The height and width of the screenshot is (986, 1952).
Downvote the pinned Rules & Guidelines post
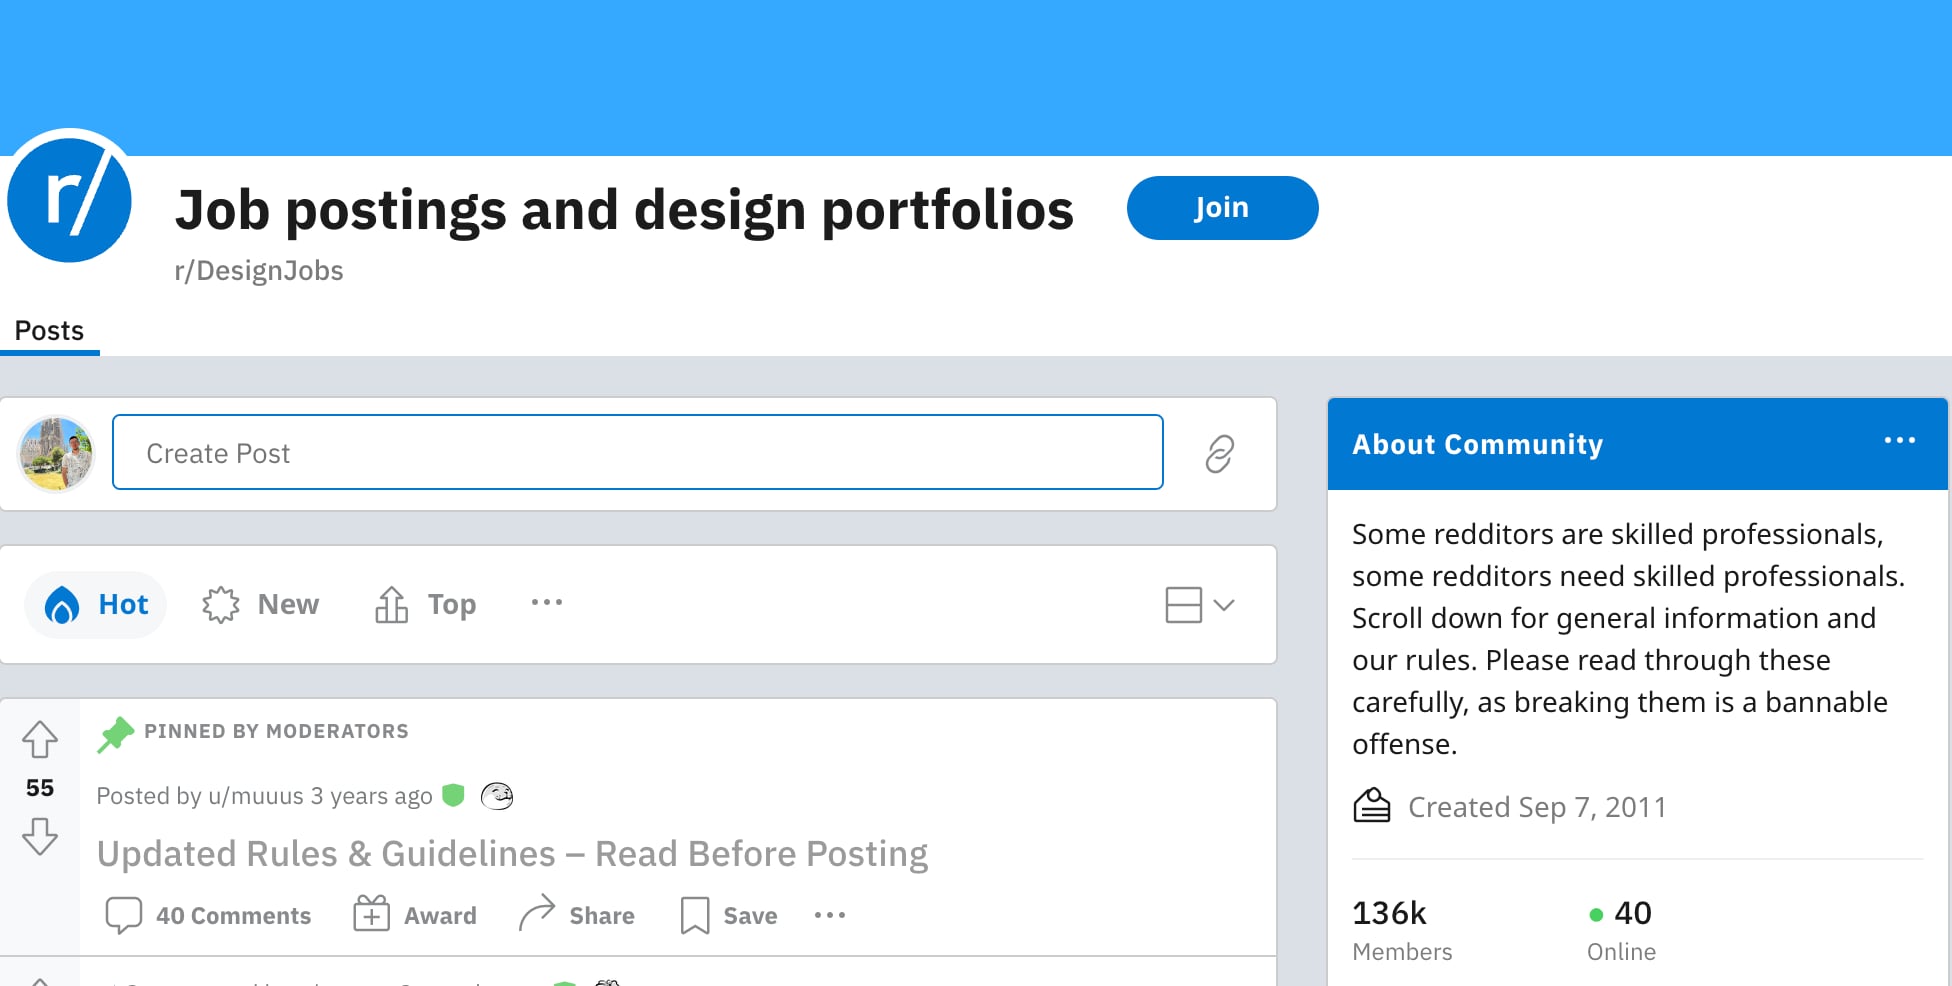pyautogui.click(x=40, y=836)
